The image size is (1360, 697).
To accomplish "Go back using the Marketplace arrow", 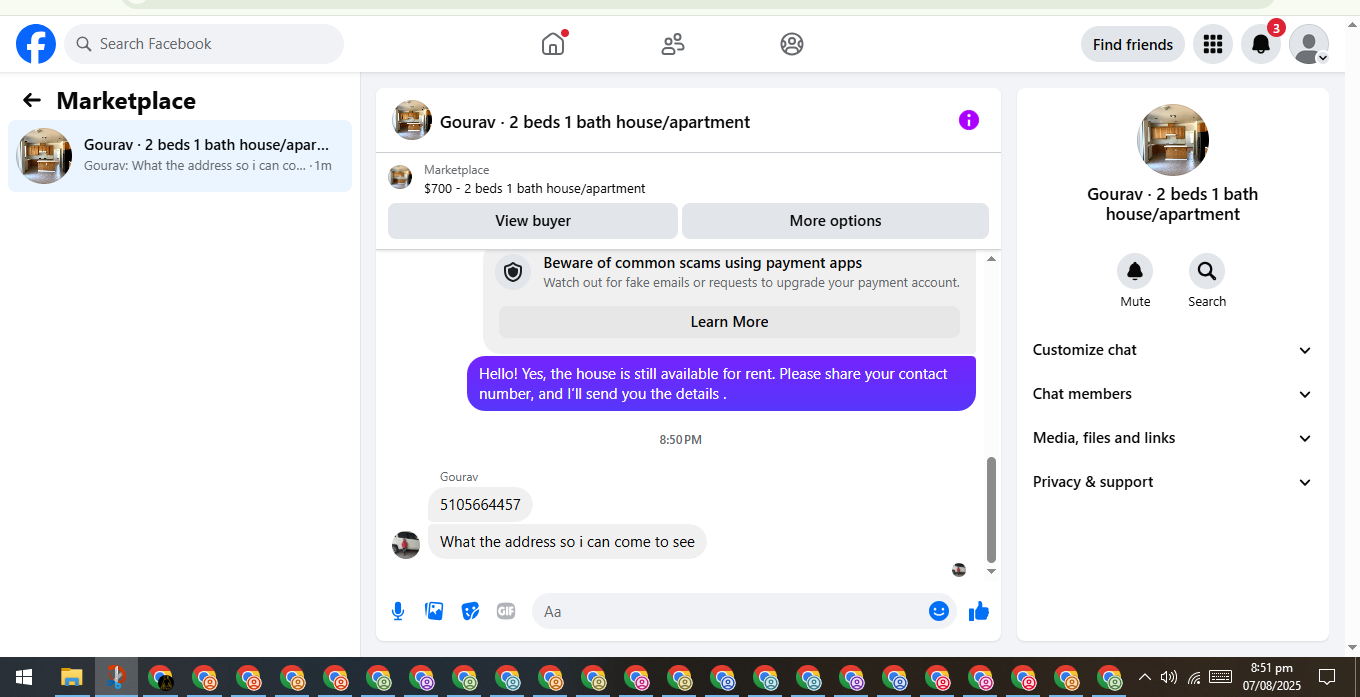I will 32,100.
